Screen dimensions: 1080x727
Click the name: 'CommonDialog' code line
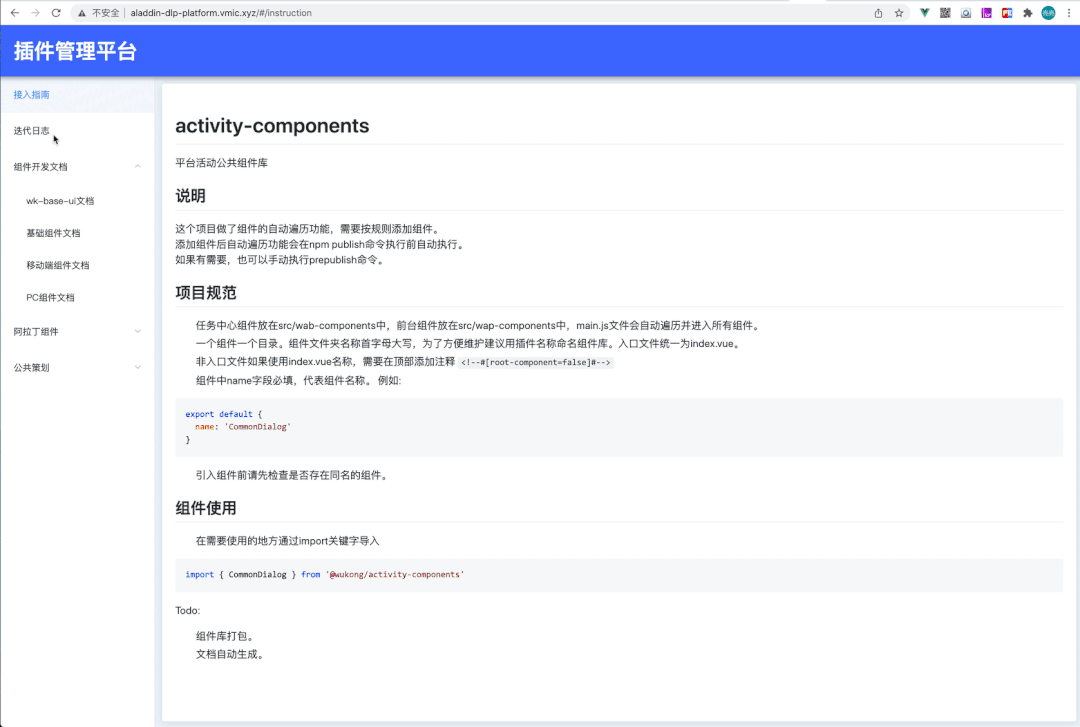point(242,427)
